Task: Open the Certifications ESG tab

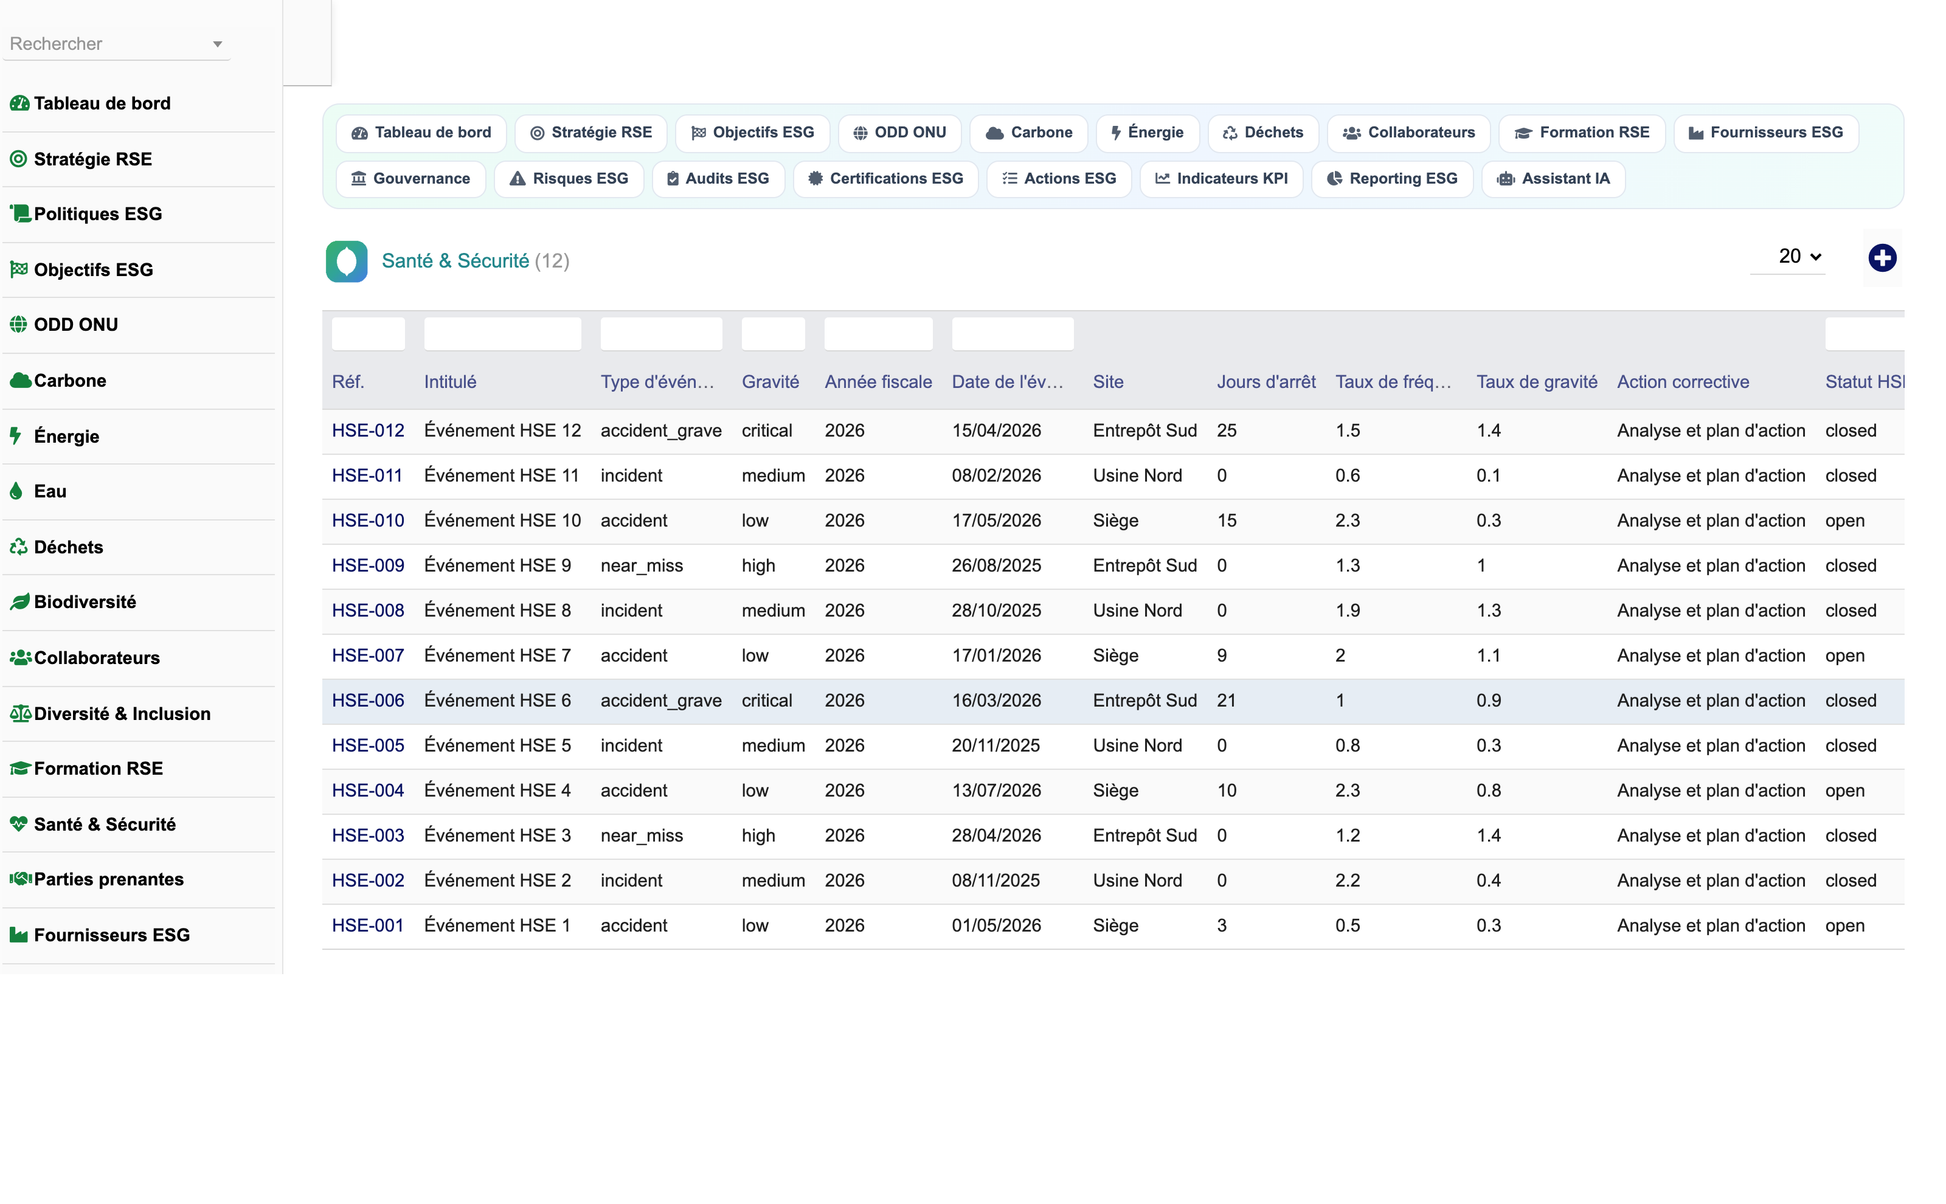Action: (x=885, y=179)
